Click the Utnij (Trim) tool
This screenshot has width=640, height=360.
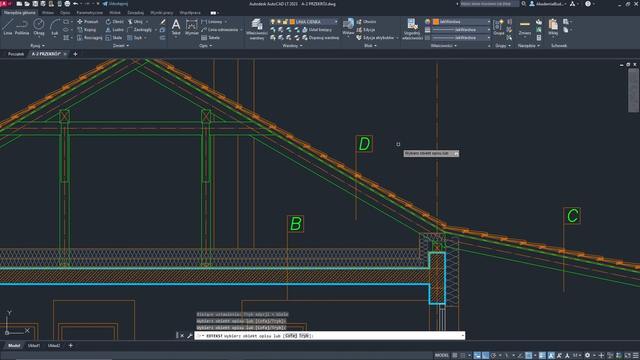135,22
